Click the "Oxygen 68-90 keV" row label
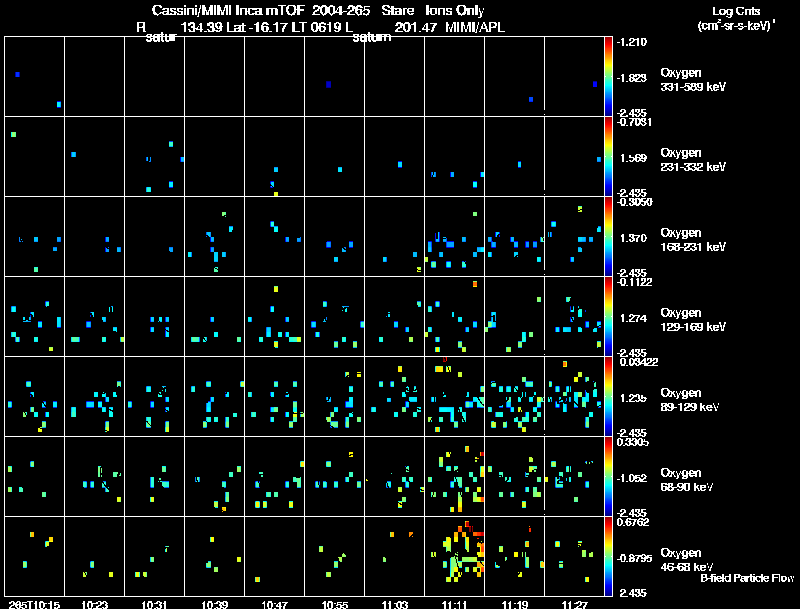 pos(687,480)
